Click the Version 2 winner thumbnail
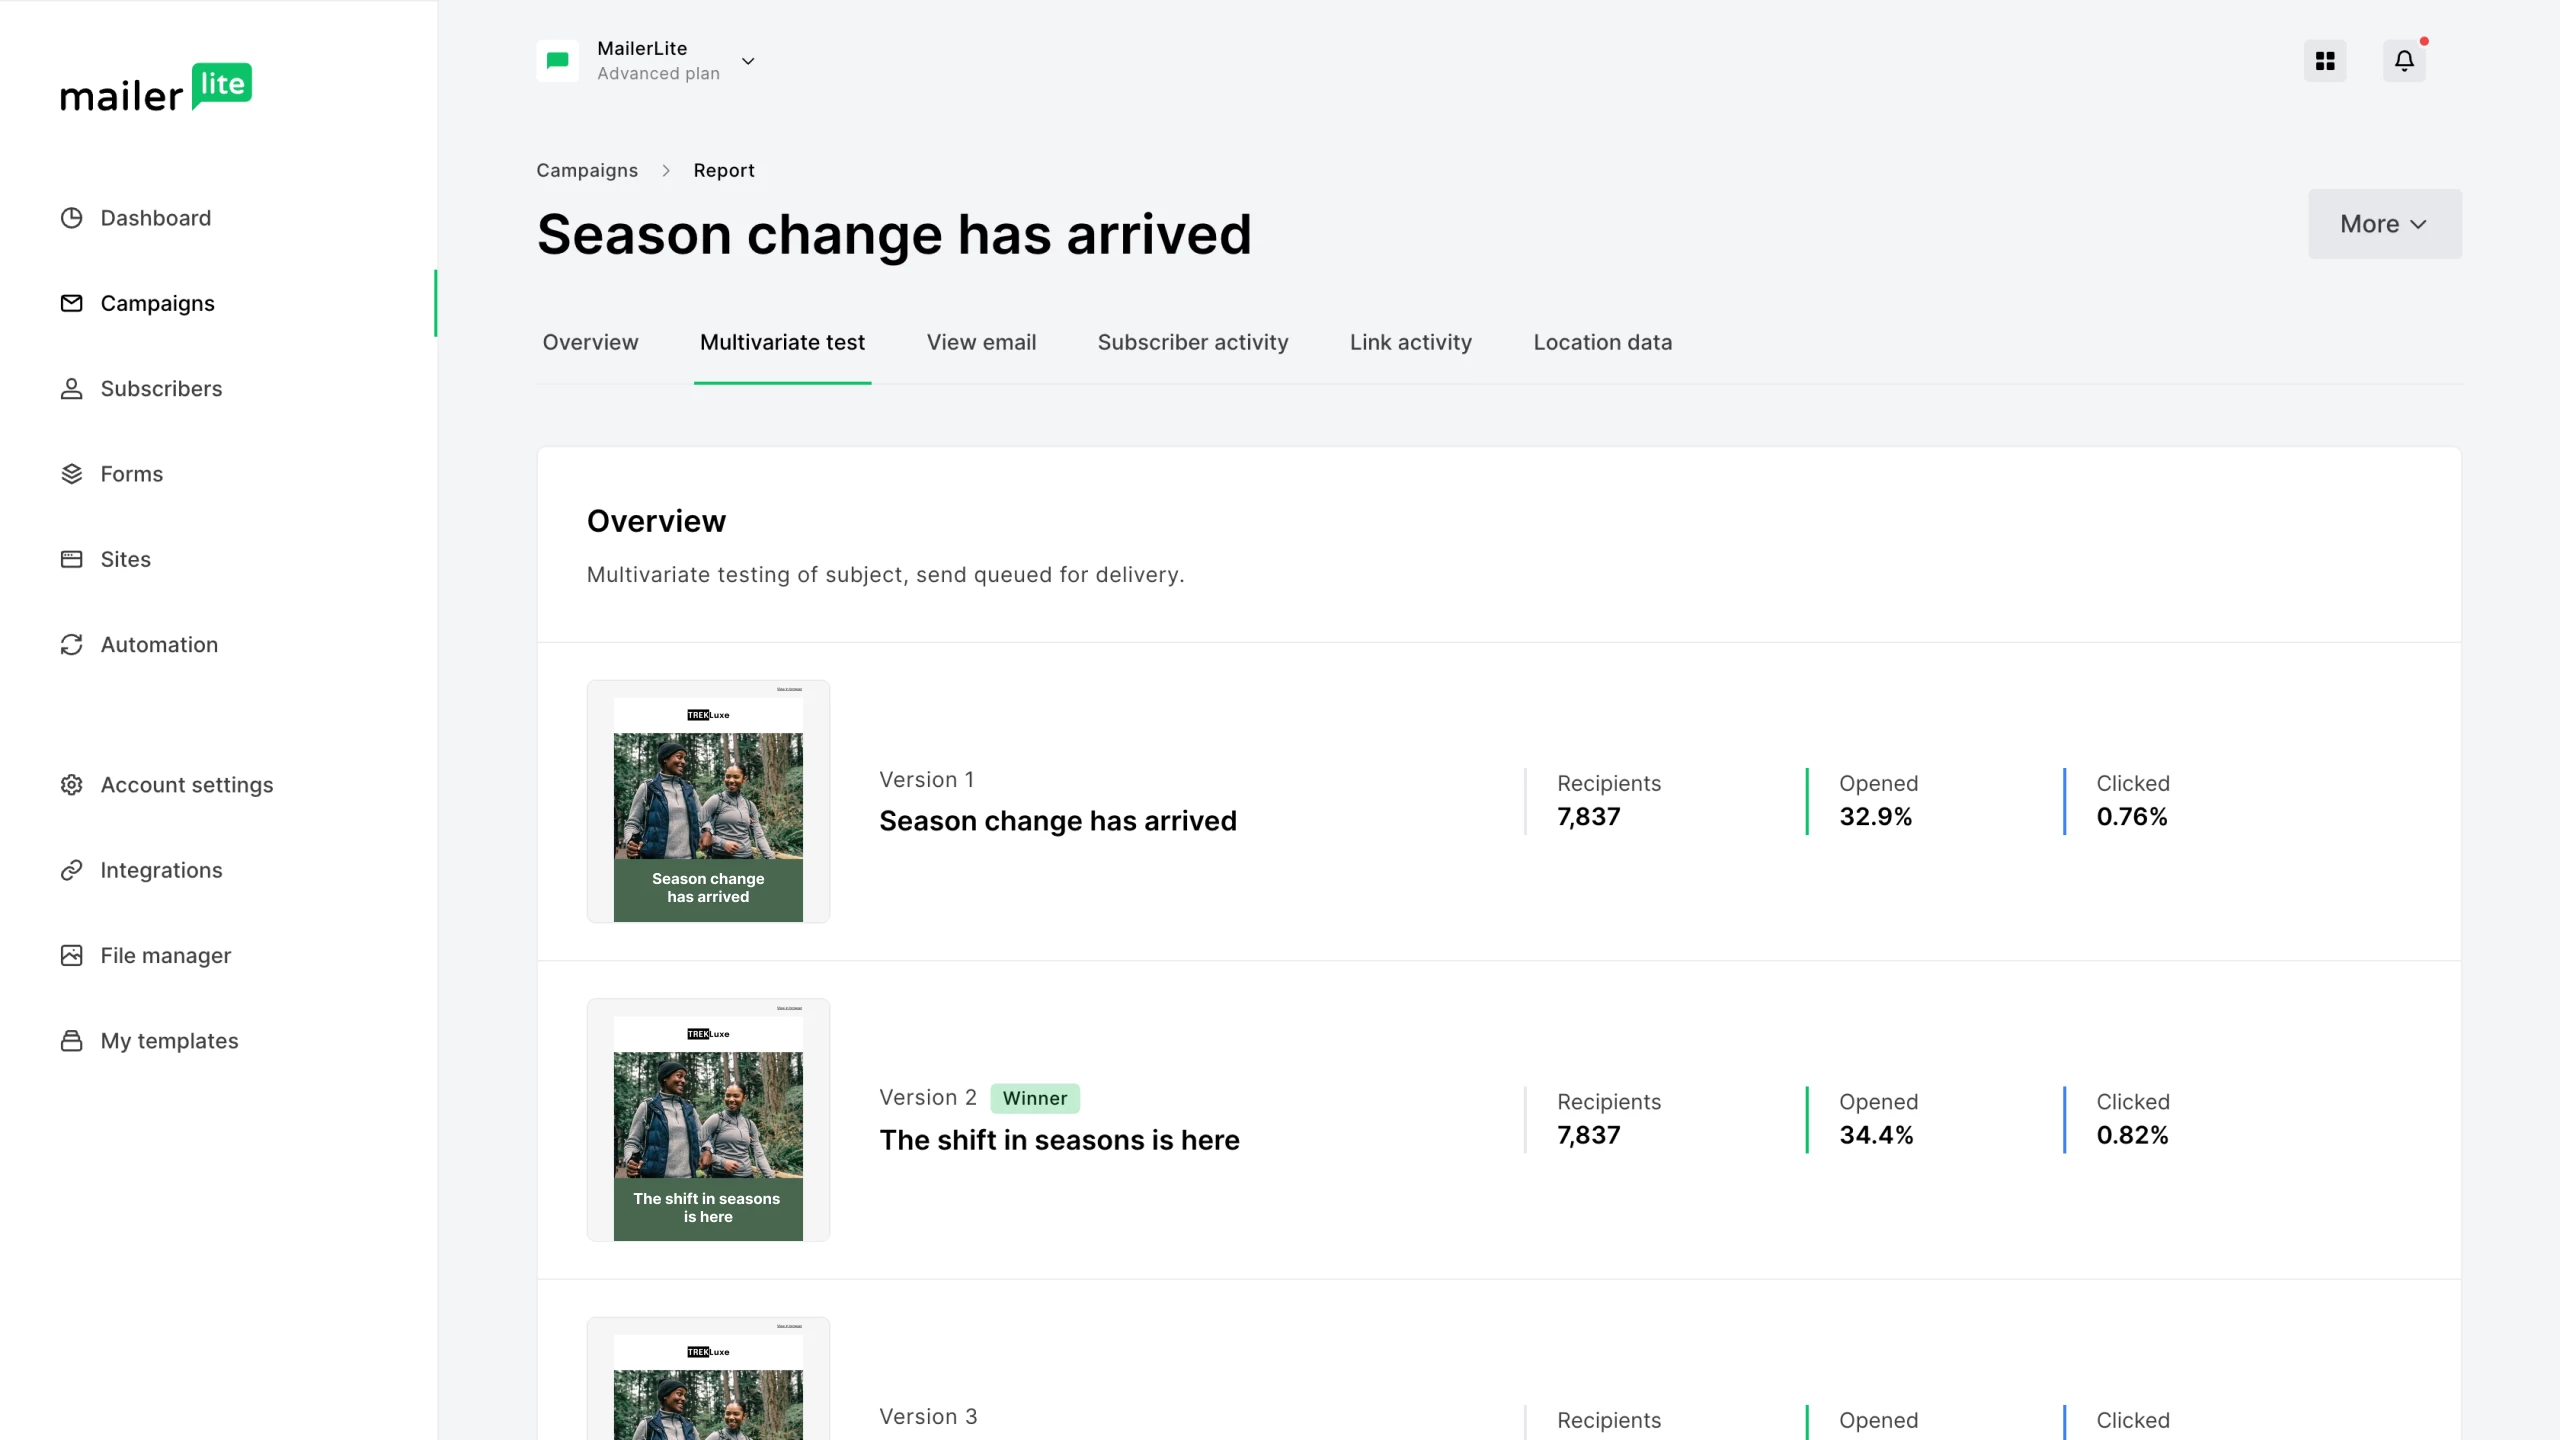Viewport: 2560px width, 1440px height. 708,1120
